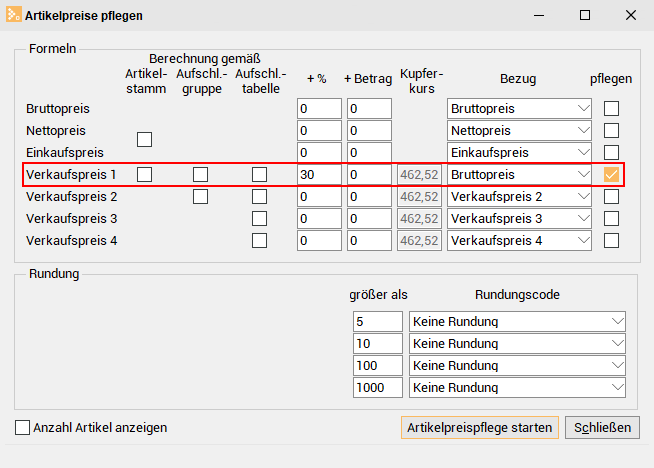Uncheck pflegen for Verkaufspreis 1

(611, 174)
